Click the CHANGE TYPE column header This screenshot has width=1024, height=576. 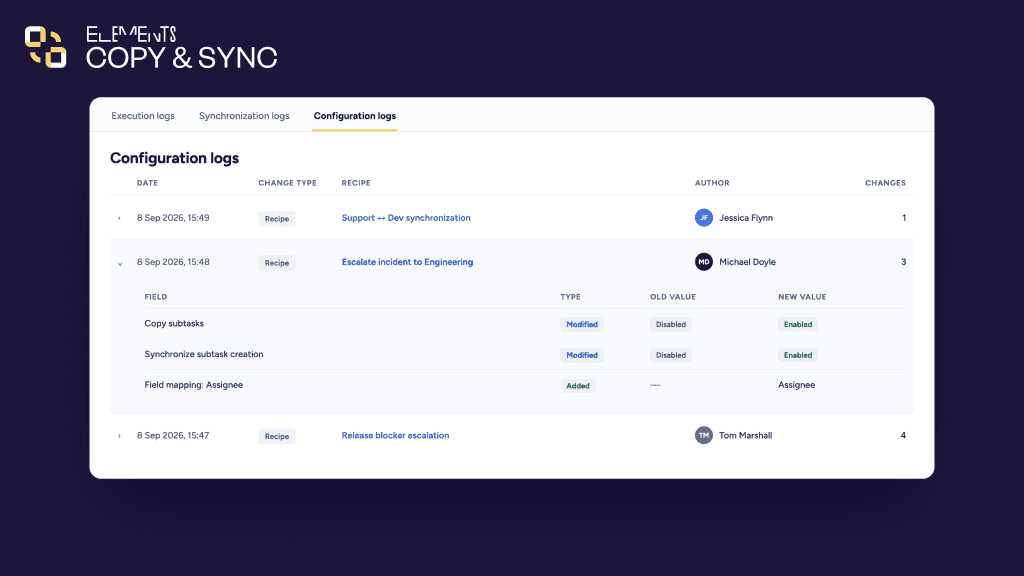tap(287, 183)
